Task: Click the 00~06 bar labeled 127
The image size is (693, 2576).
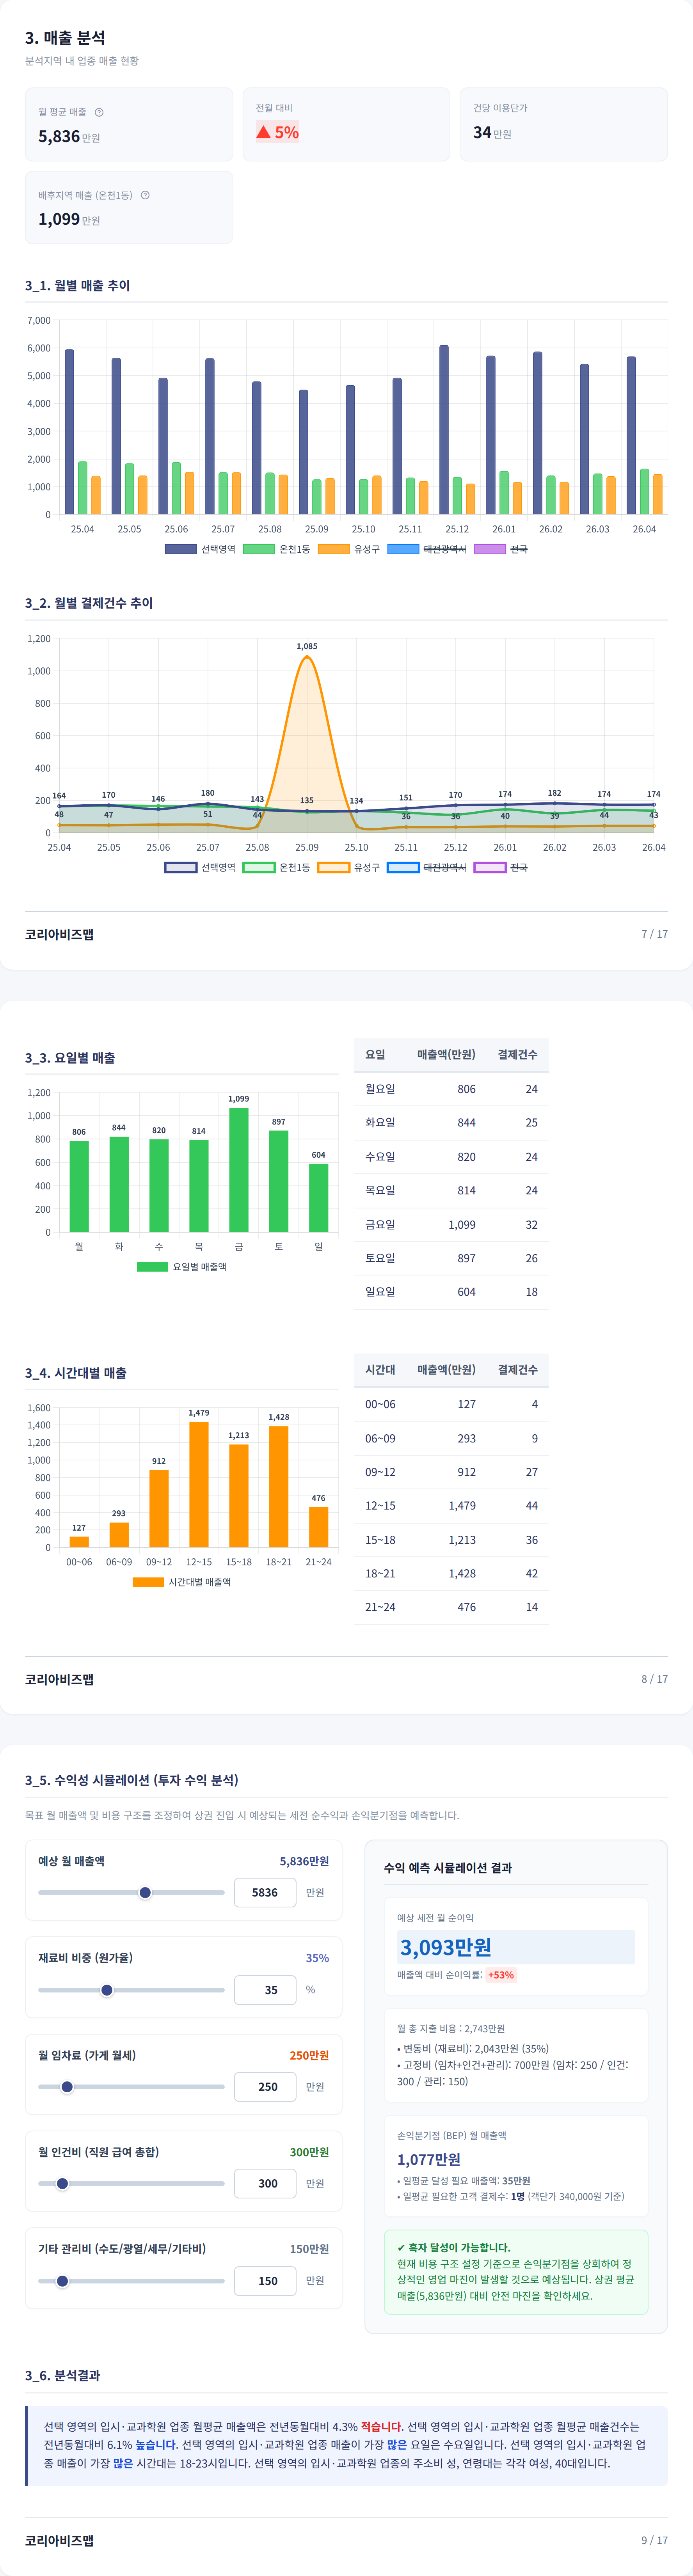Action: (79, 1542)
